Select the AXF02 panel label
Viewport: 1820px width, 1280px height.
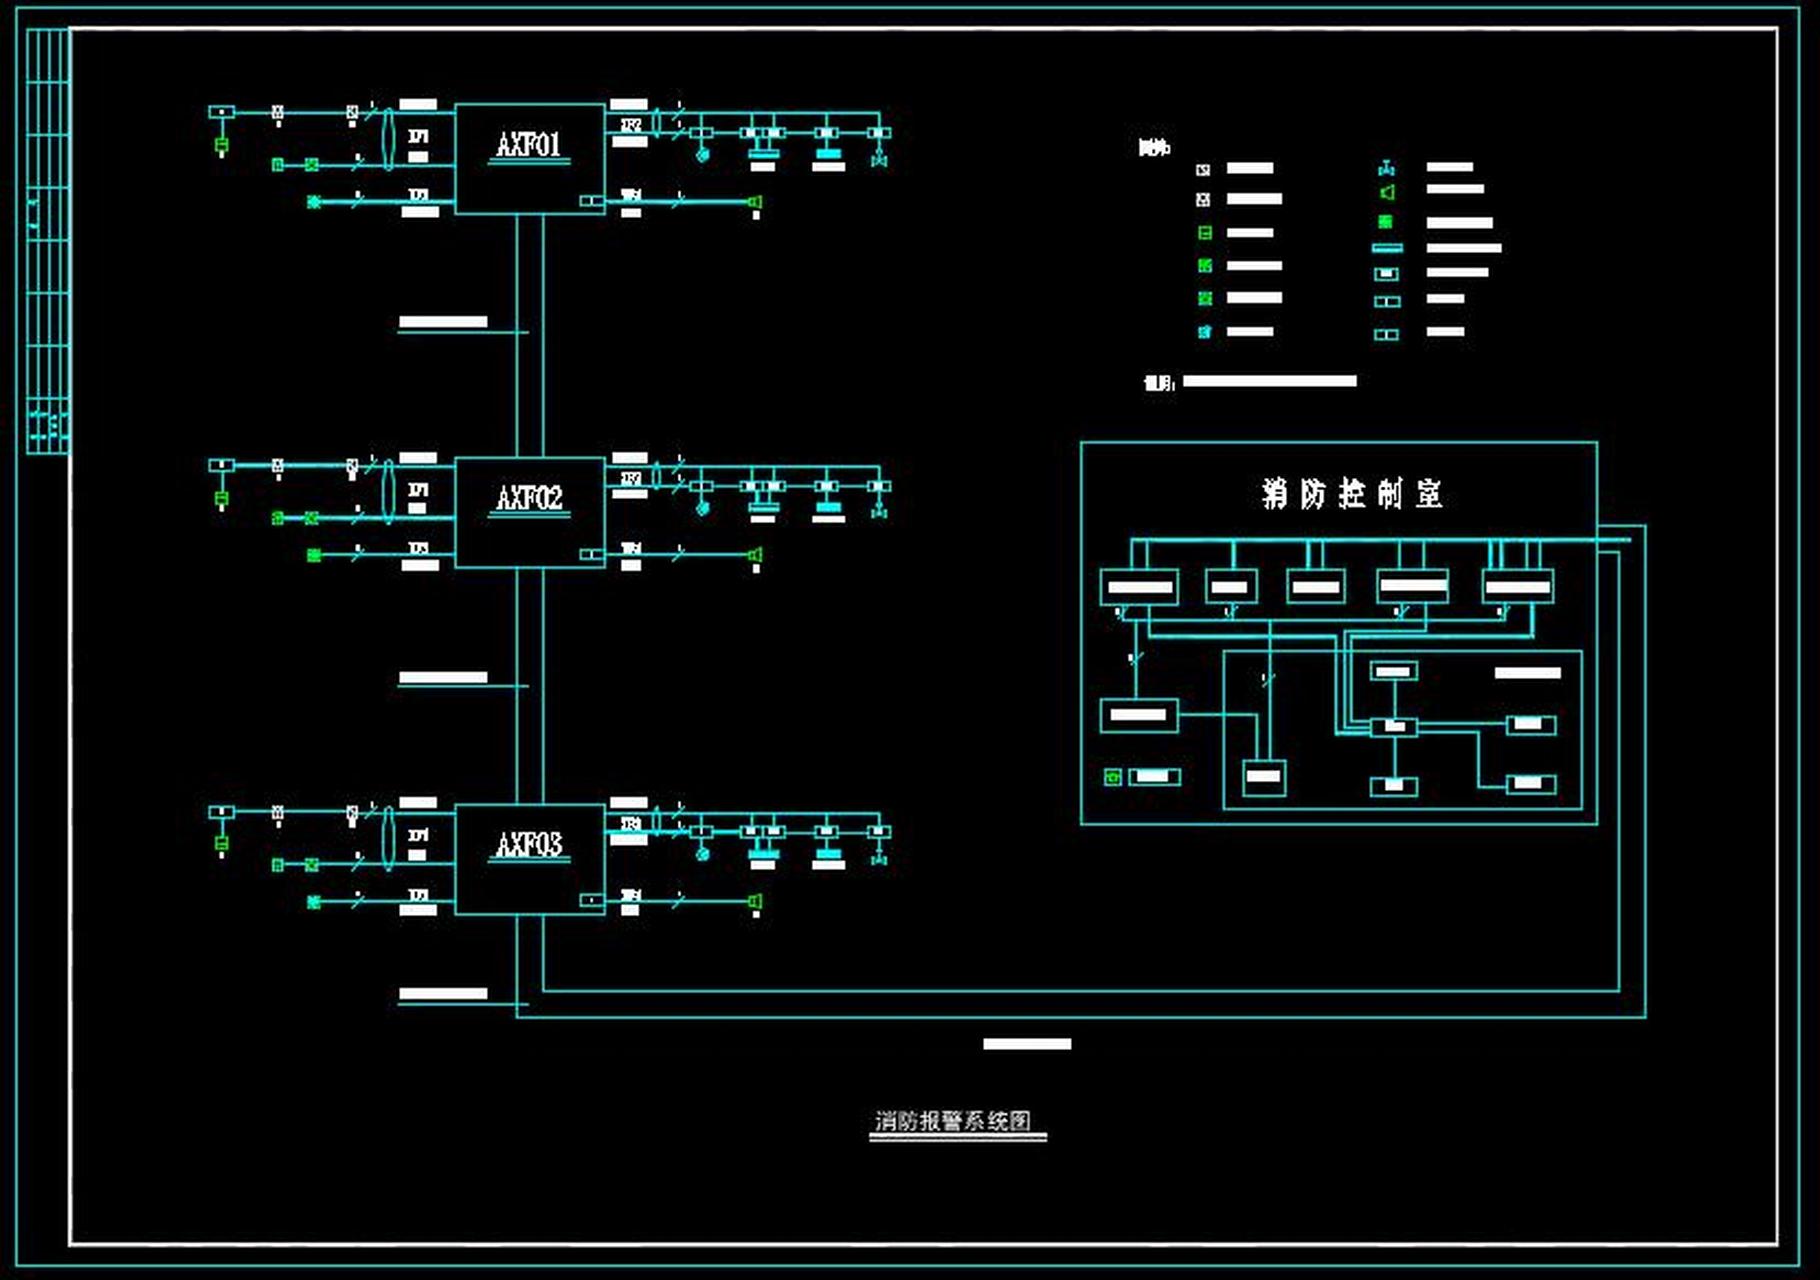(x=529, y=498)
